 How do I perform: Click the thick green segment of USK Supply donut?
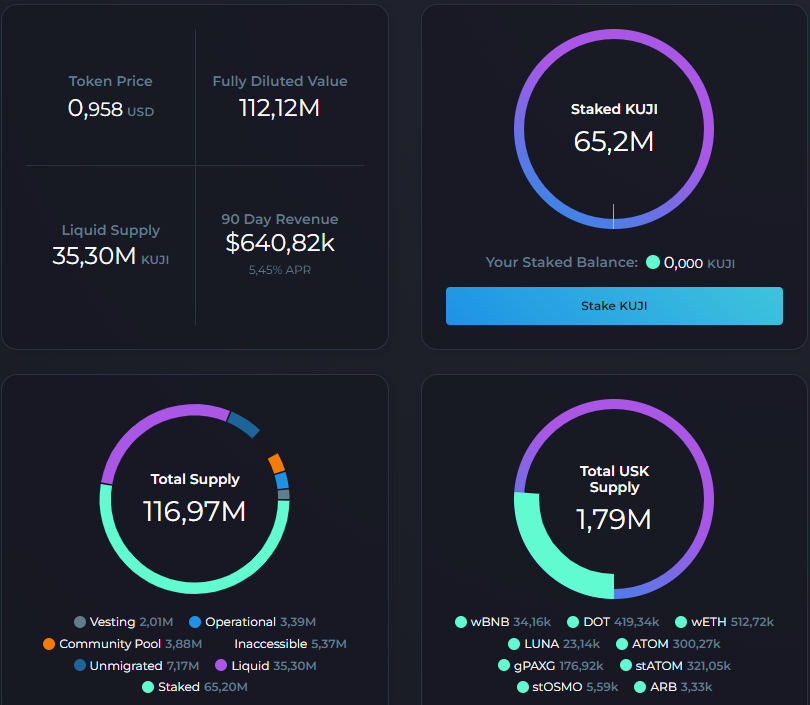tap(553, 555)
